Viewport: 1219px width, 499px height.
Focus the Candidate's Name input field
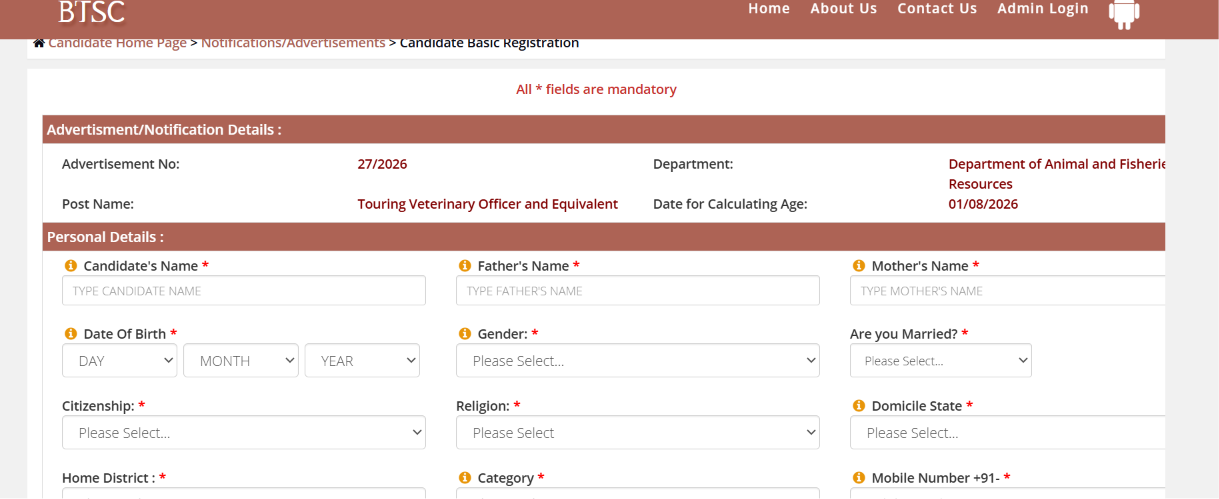(244, 291)
